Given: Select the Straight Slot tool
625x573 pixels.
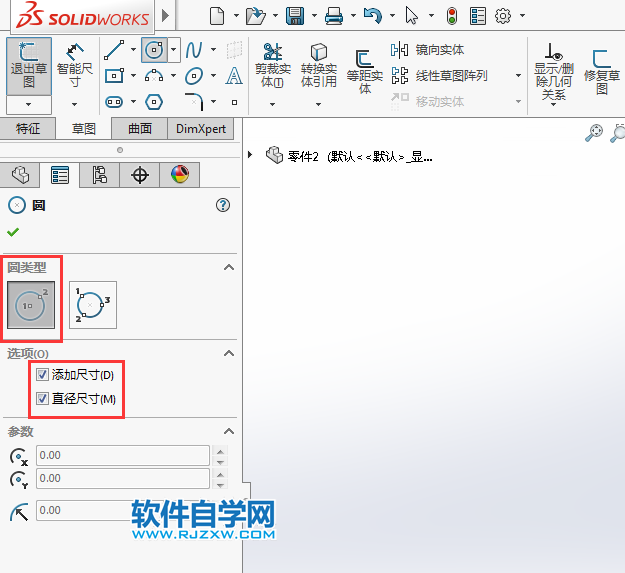Looking at the screenshot, I should pyautogui.click(x=114, y=102).
